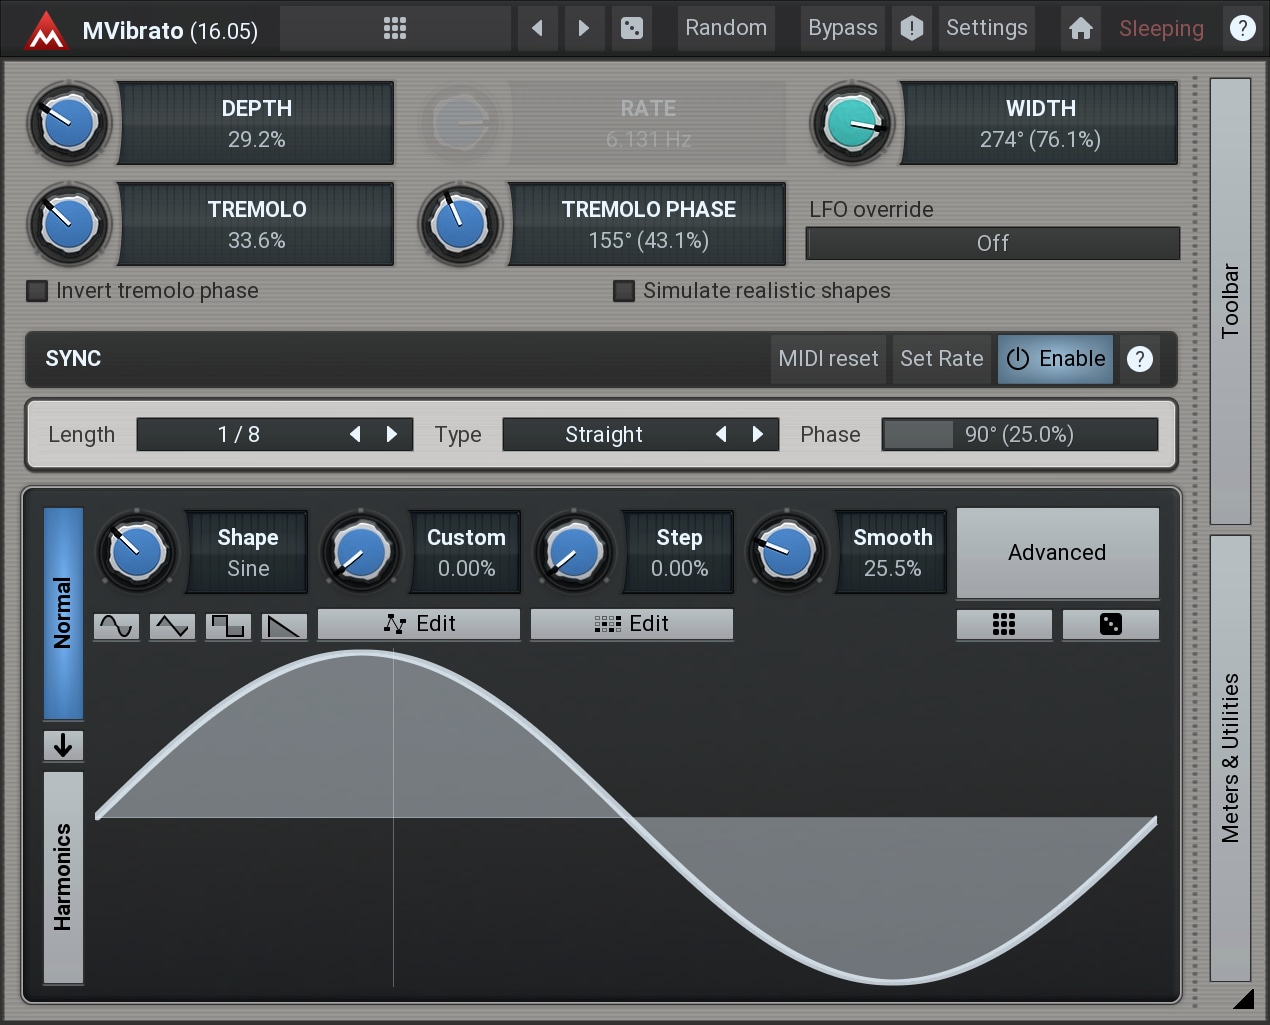1270x1025 pixels.
Task: Go to previous preset arrow
Action: point(538,28)
